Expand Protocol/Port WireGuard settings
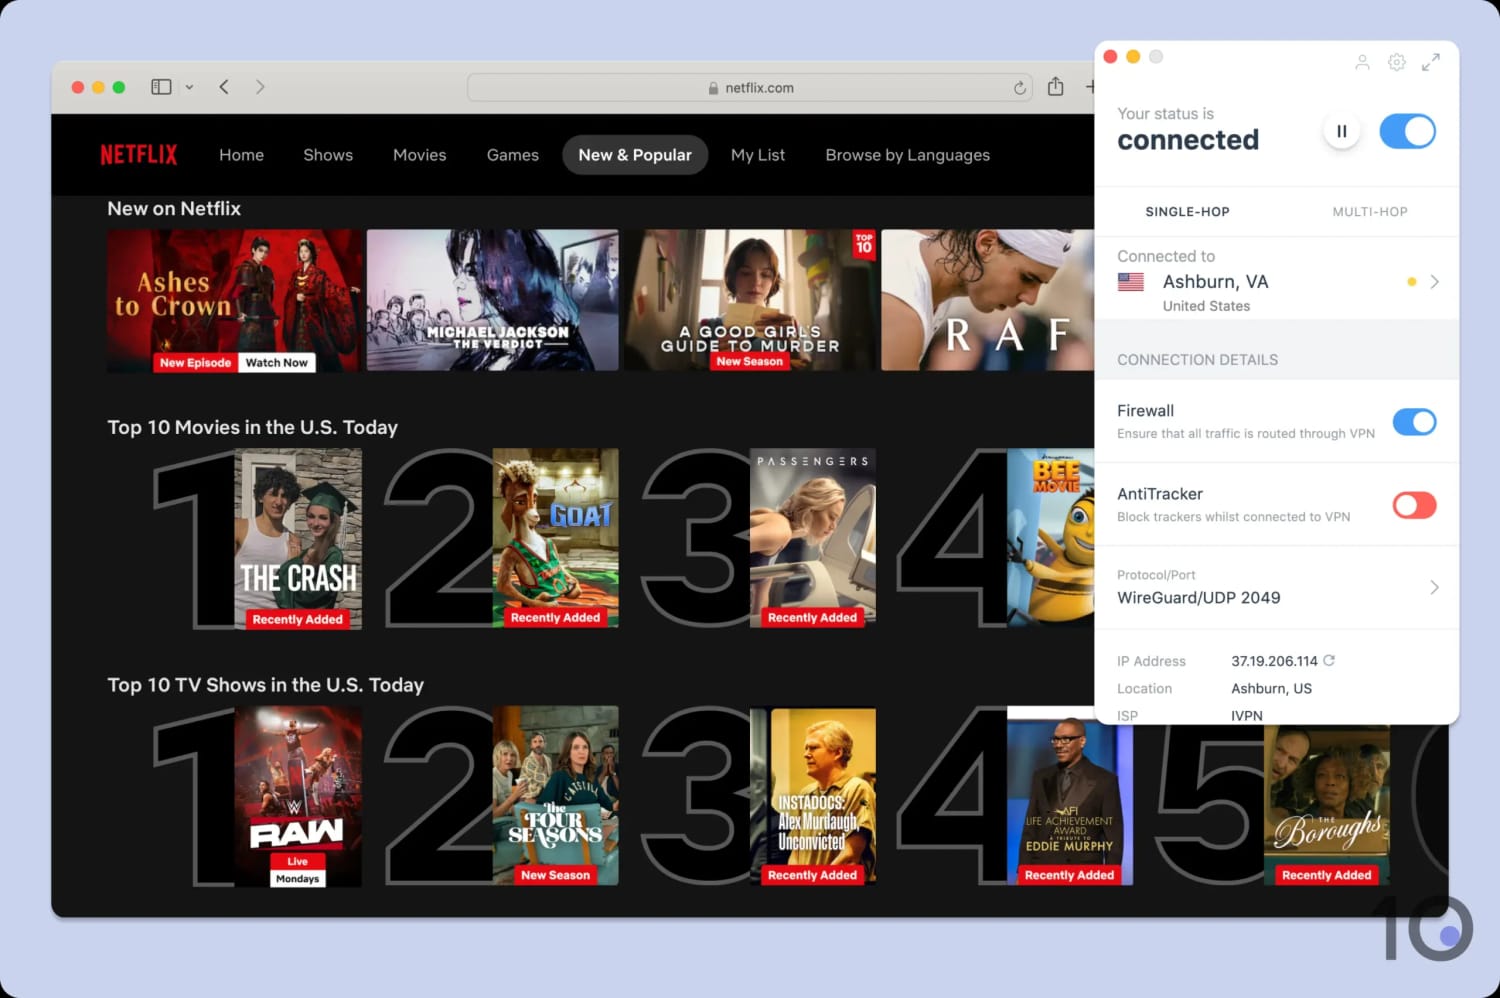The width and height of the screenshot is (1500, 998). (x=1434, y=587)
